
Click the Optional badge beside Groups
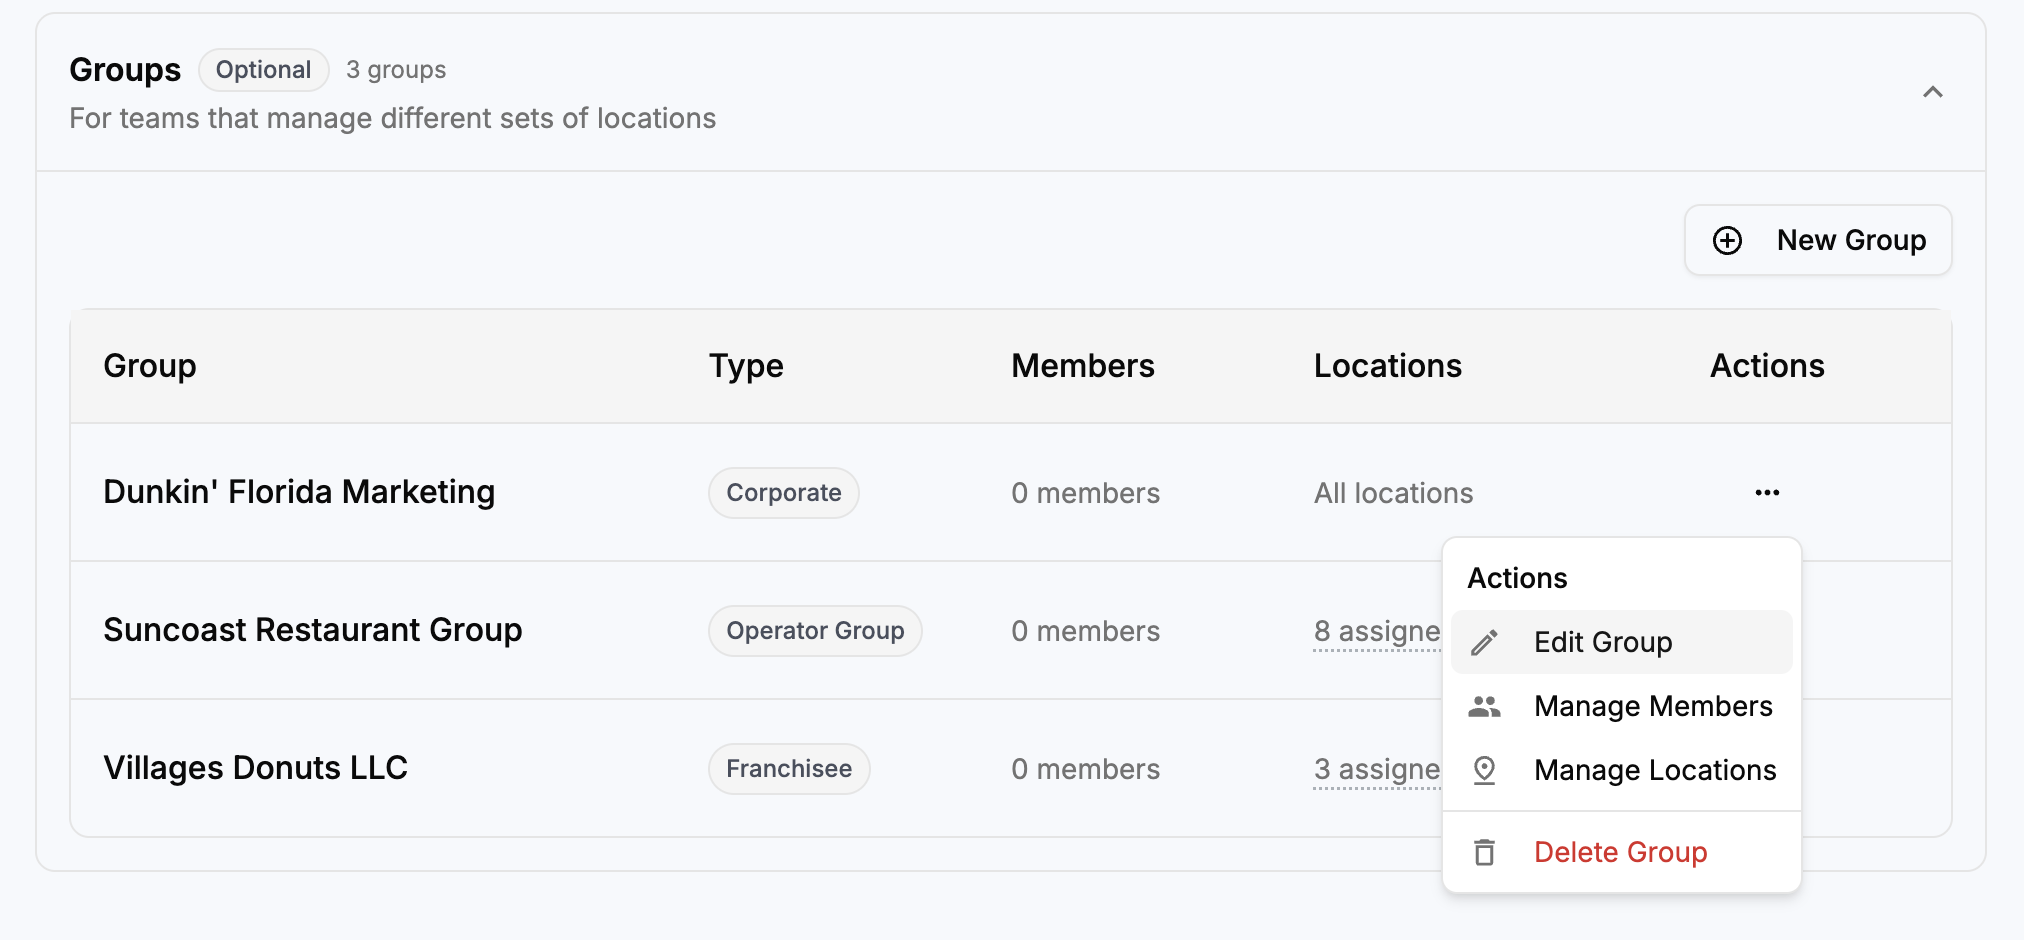tap(264, 70)
